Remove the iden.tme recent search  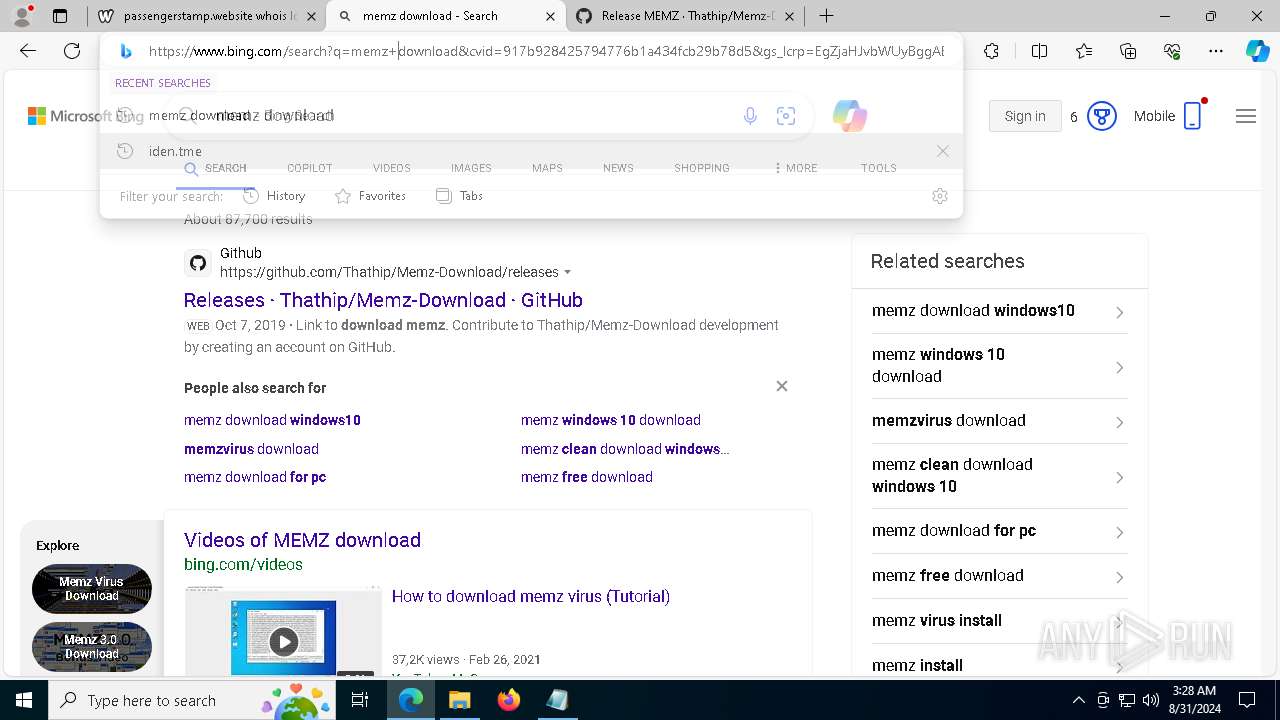[x=942, y=151]
